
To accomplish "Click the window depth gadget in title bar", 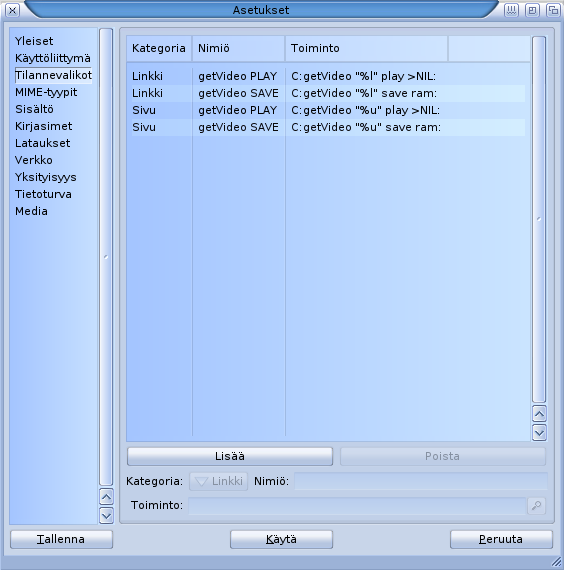I will point(553,10).
